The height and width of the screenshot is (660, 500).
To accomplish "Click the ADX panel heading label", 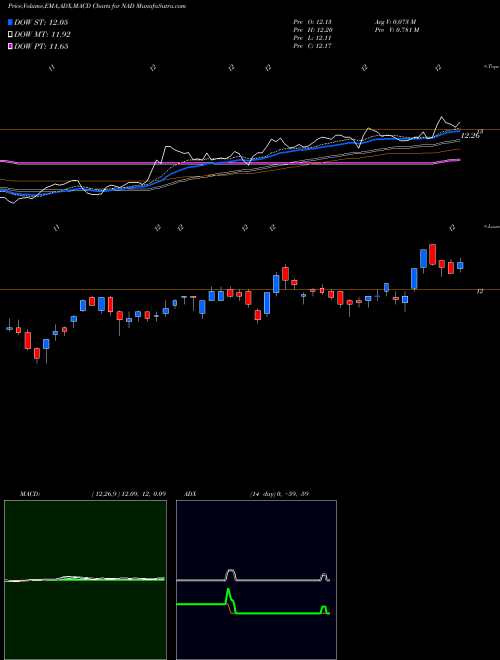I will point(191,494).
